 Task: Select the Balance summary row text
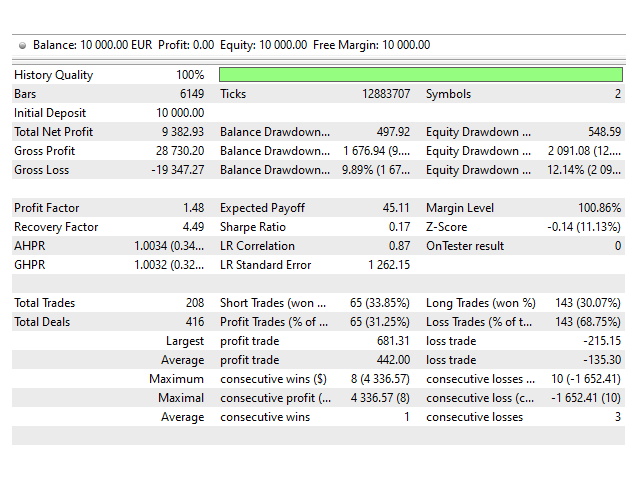click(231, 45)
